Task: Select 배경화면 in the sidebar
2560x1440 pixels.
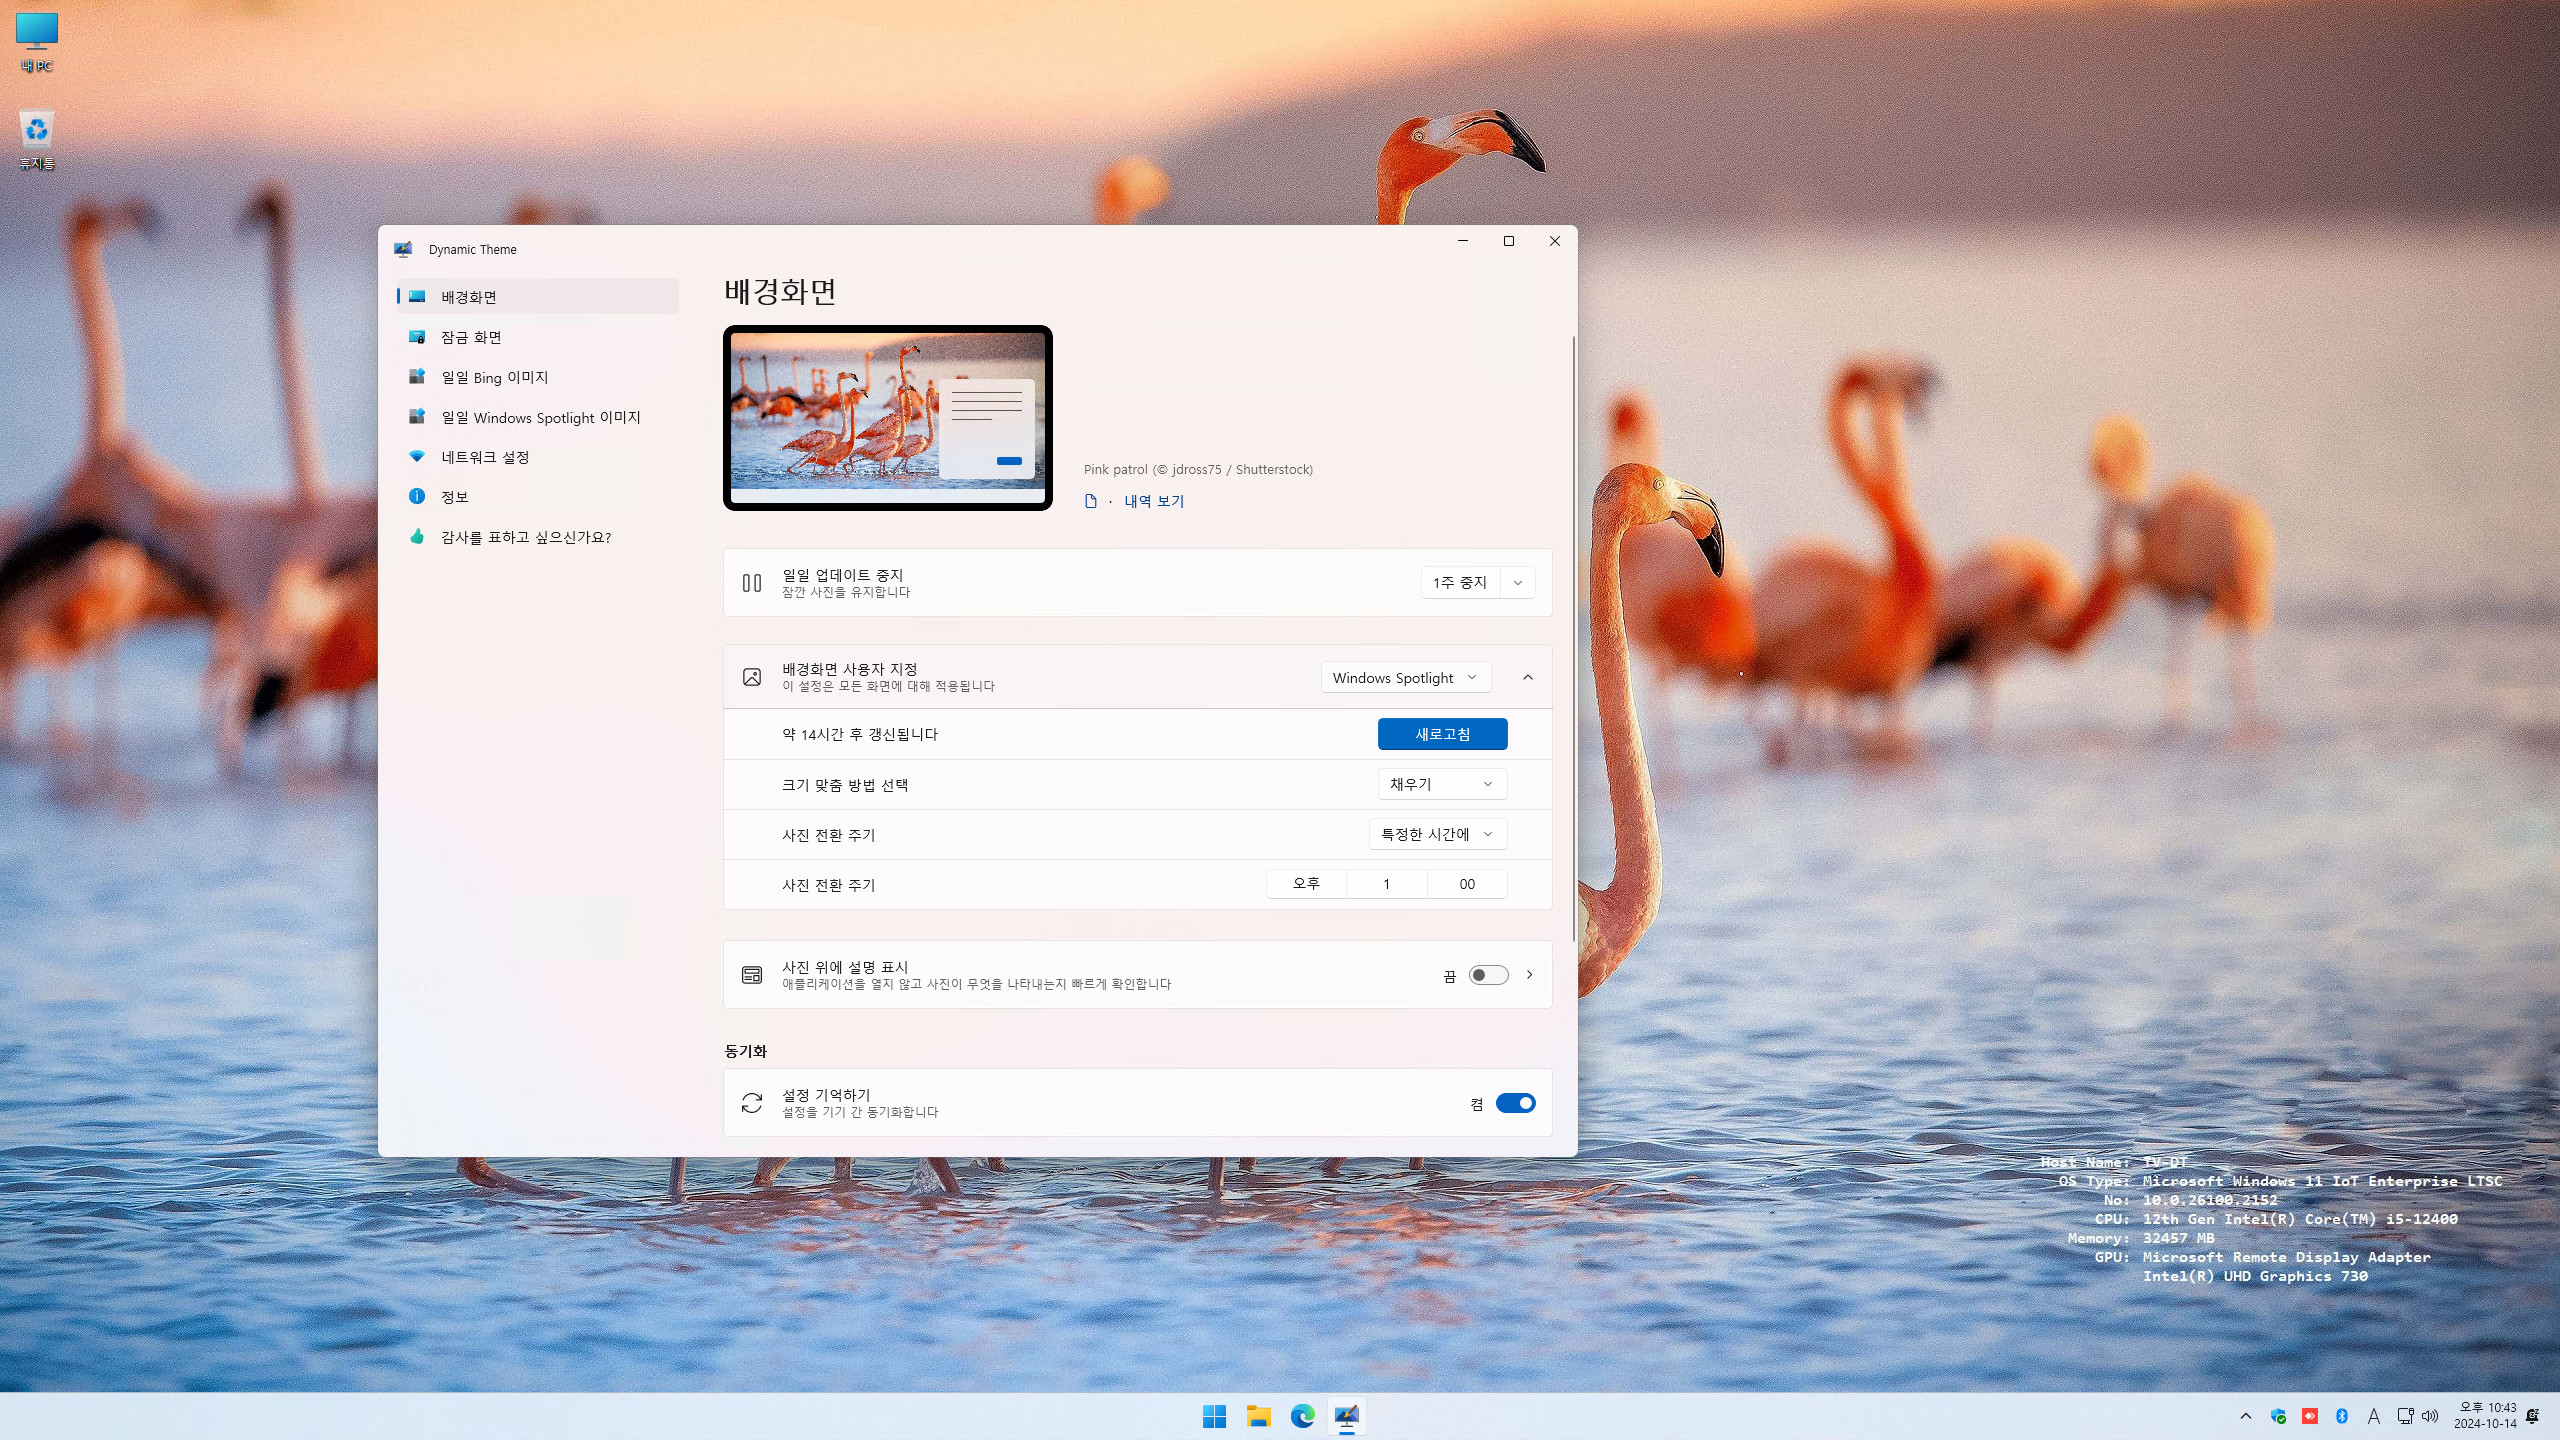Action: coord(537,296)
